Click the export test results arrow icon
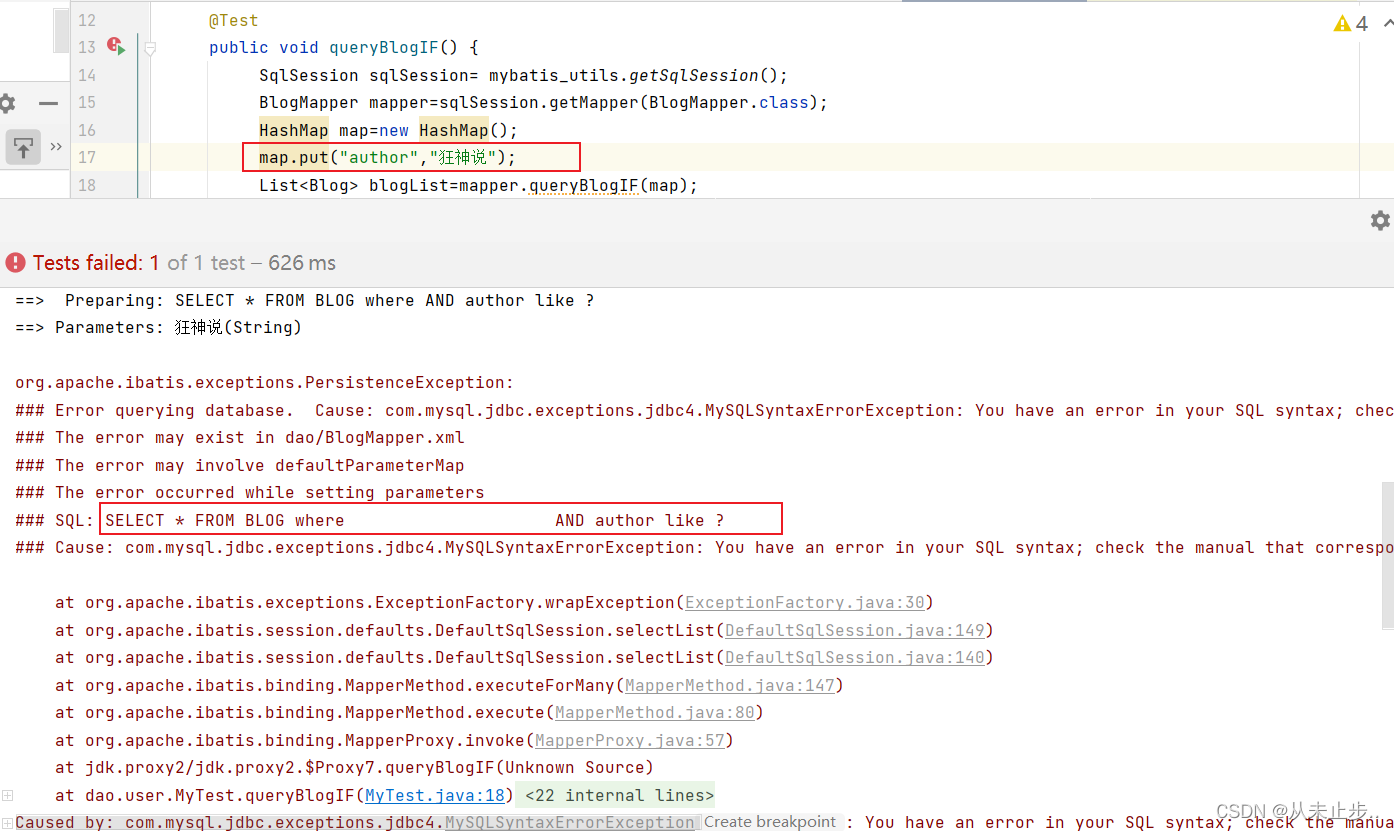The width and height of the screenshot is (1394, 831). tap(23, 147)
